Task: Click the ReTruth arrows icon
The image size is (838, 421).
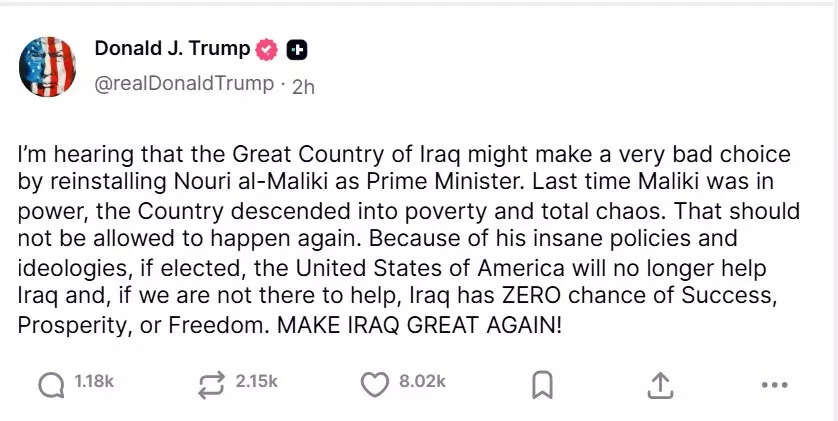Action: 211,383
